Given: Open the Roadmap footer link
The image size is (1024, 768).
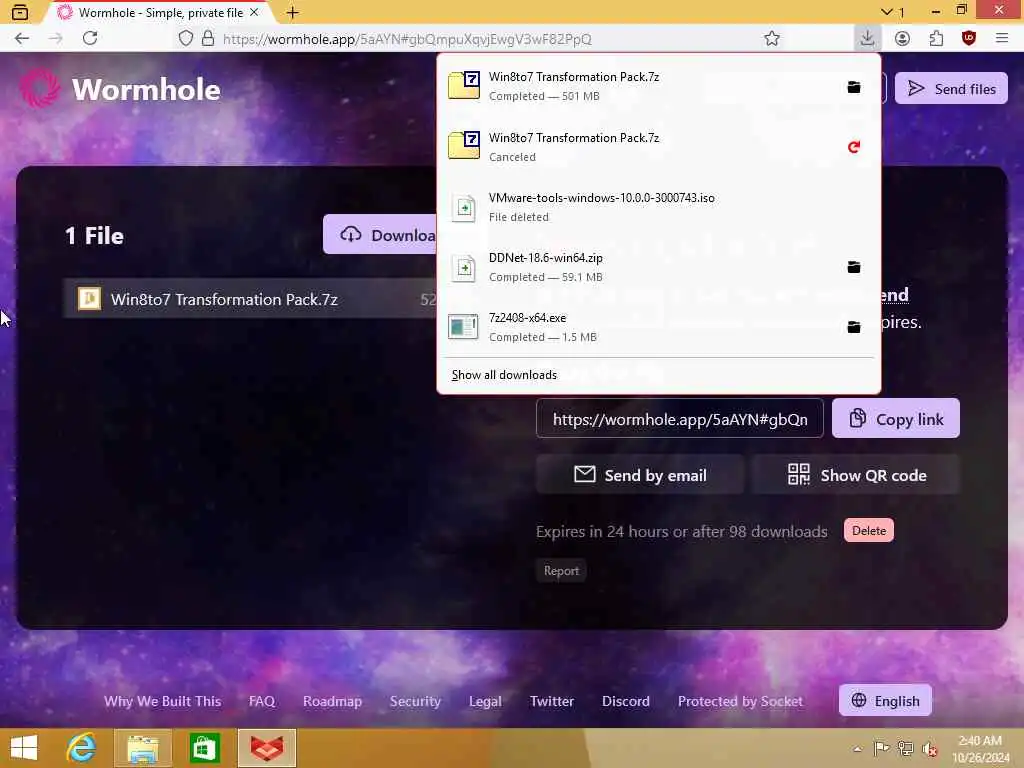Looking at the screenshot, I should [x=332, y=701].
